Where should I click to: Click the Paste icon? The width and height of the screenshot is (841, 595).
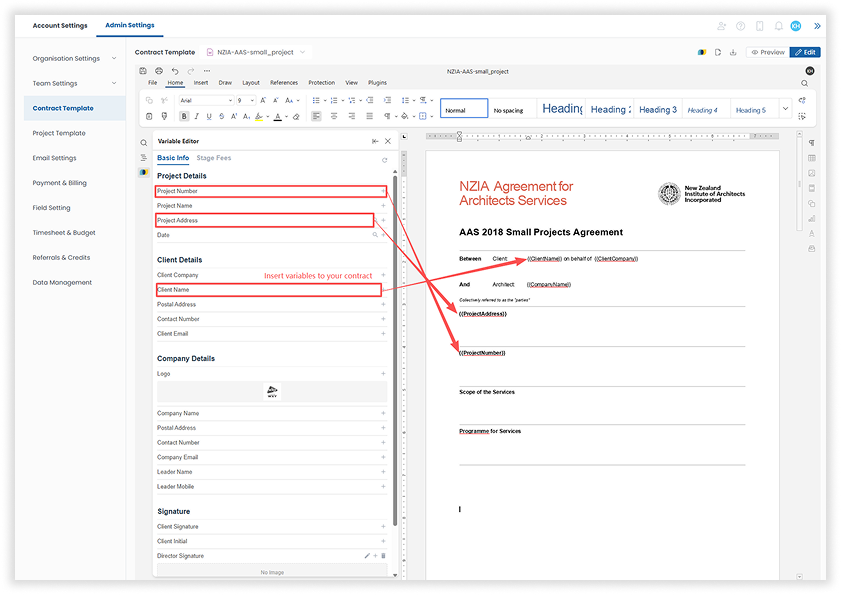pyautogui.click(x=149, y=116)
